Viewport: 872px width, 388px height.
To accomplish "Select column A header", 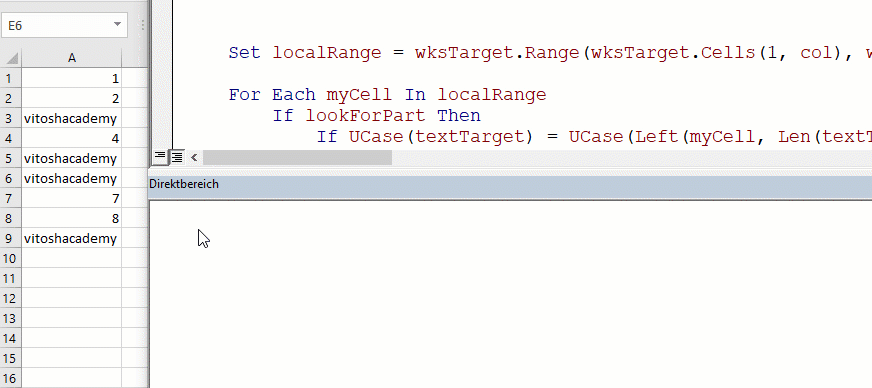I will click(72, 58).
